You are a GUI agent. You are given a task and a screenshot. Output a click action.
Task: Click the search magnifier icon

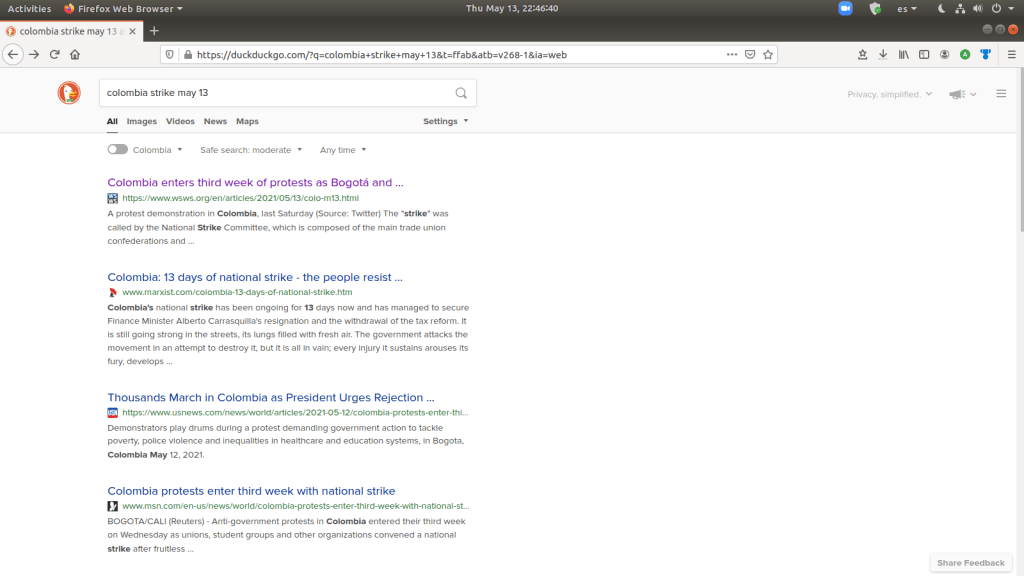click(461, 93)
